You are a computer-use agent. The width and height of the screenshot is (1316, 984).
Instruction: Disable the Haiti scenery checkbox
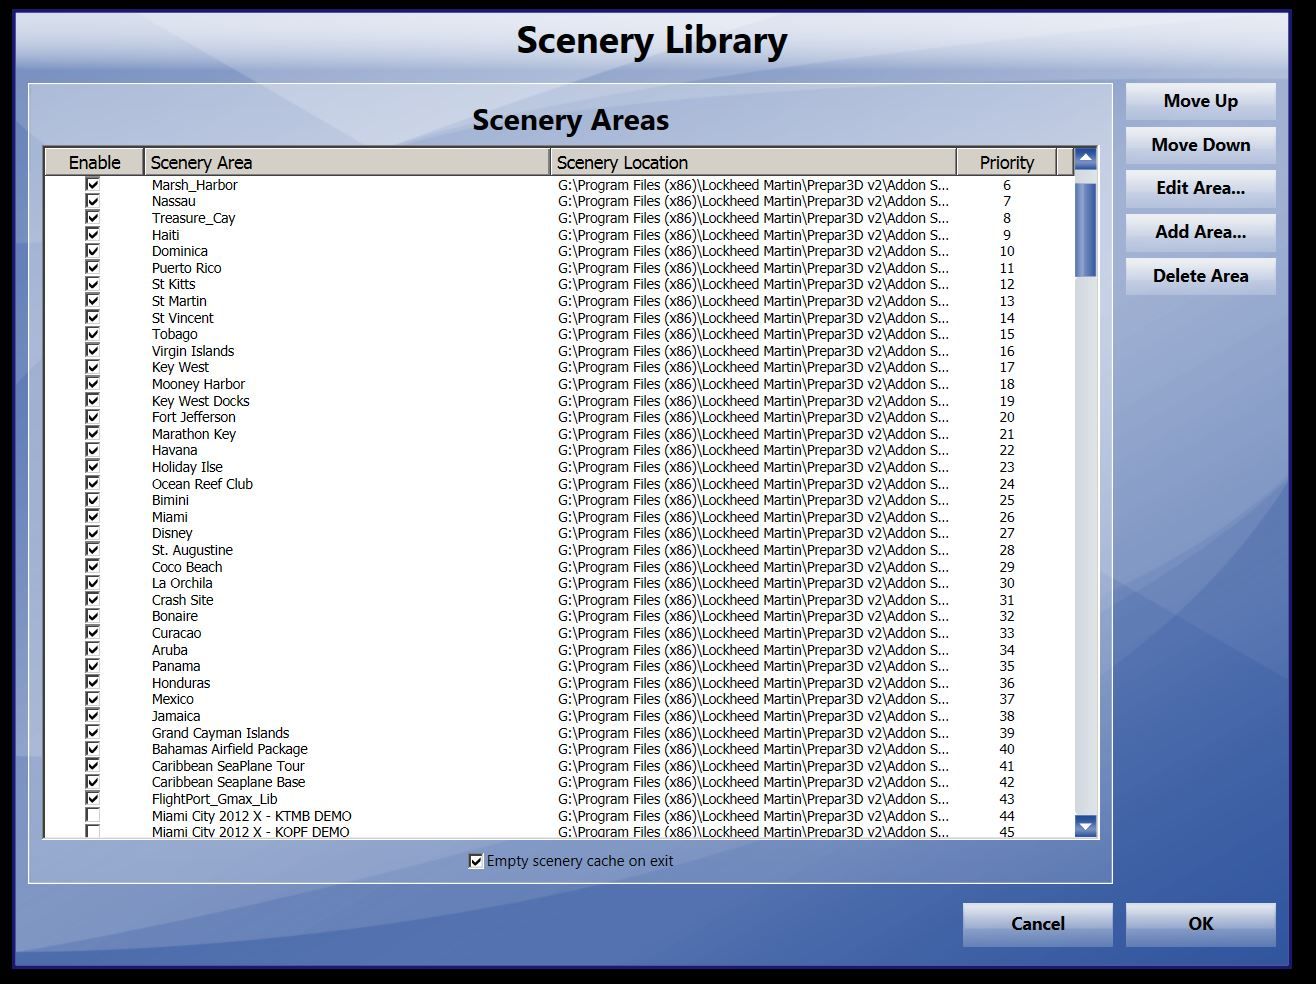[93, 234]
